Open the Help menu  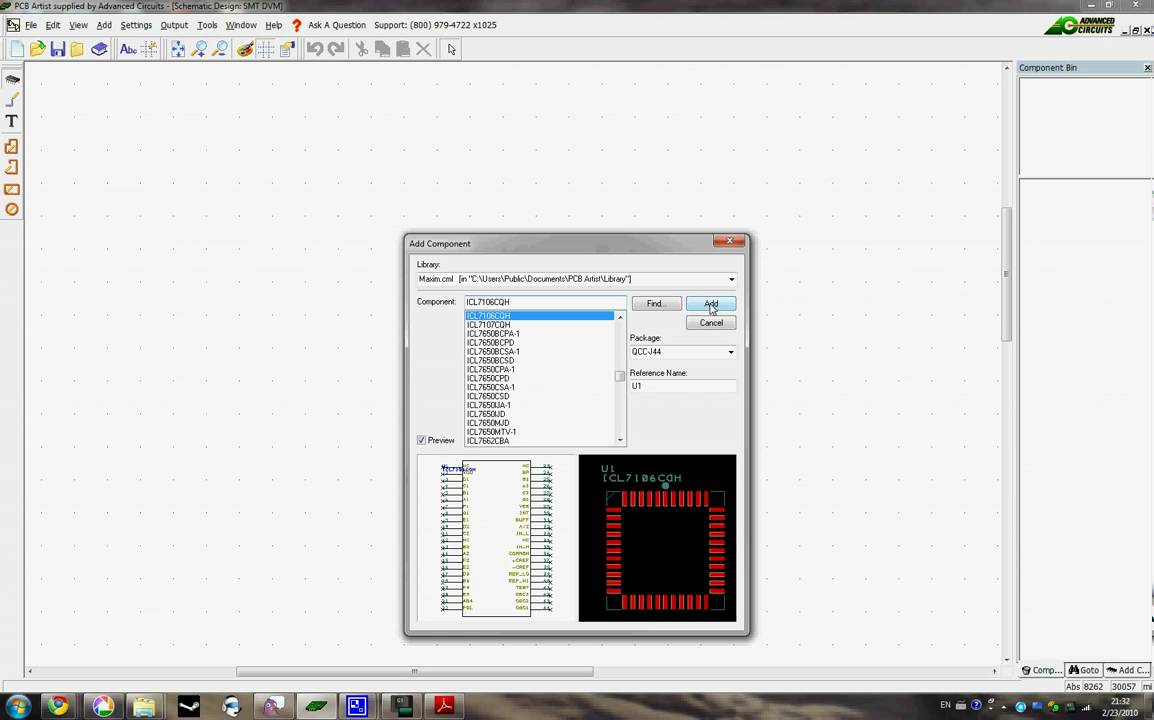pyautogui.click(x=273, y=25)
